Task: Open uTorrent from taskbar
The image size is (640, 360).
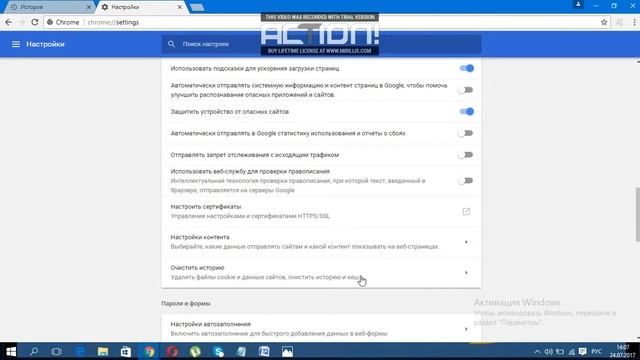Action: point(195,351)
